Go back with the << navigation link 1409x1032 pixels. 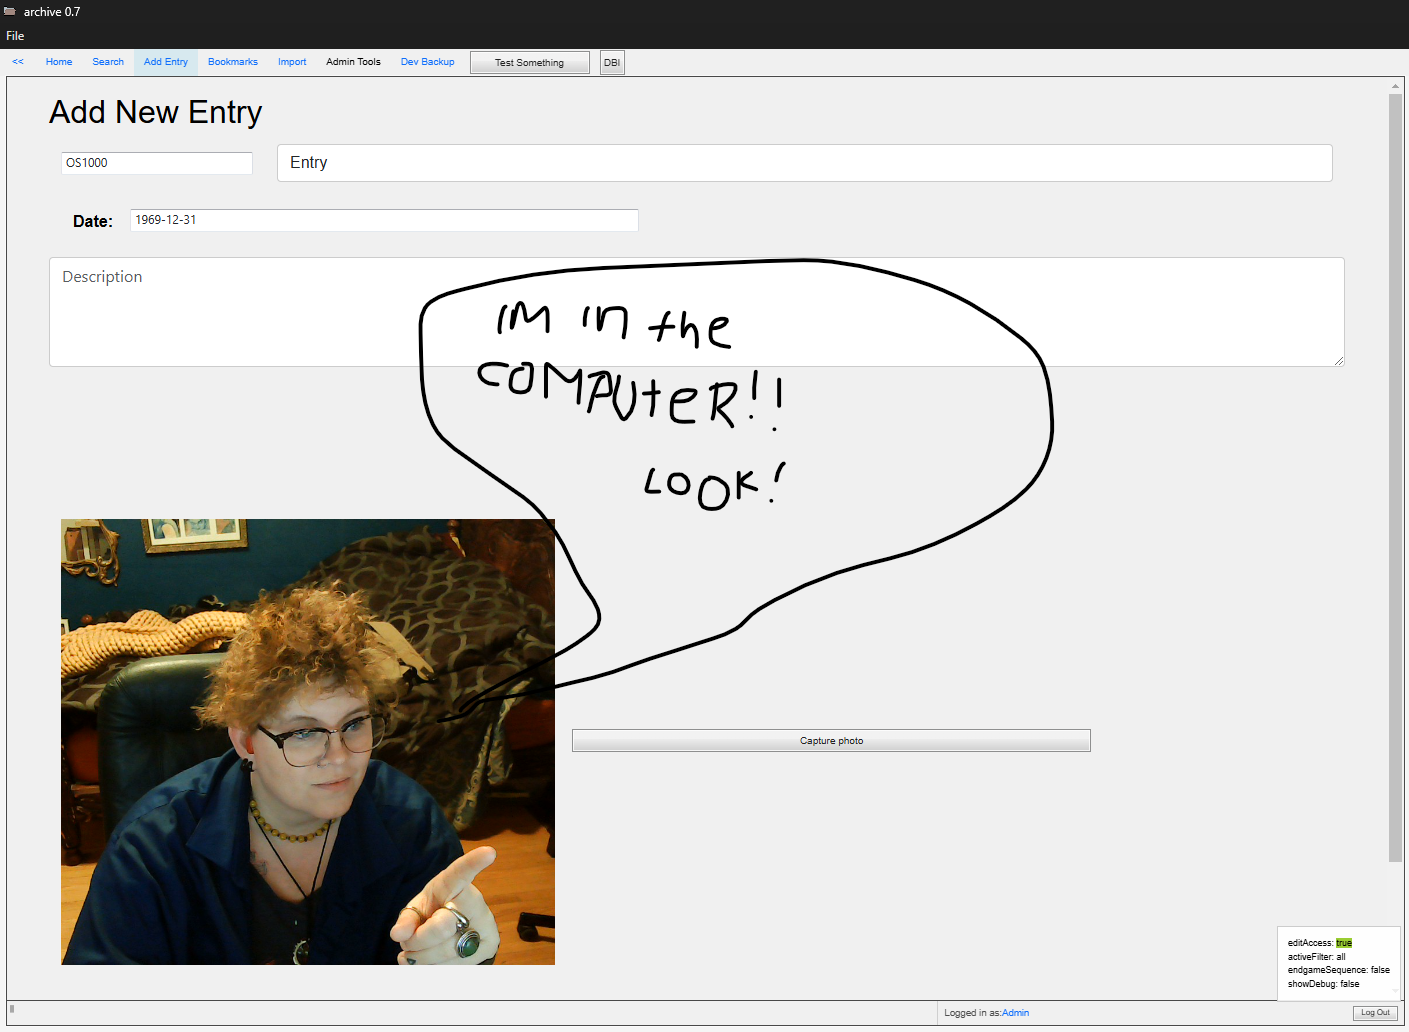point(18,62)
